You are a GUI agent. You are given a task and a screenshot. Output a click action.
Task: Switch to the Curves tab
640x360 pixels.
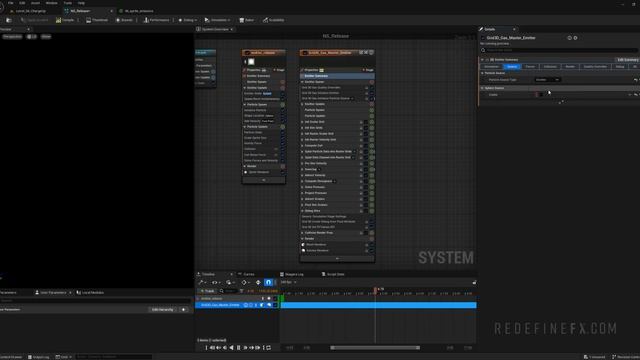tap(247, 274)
